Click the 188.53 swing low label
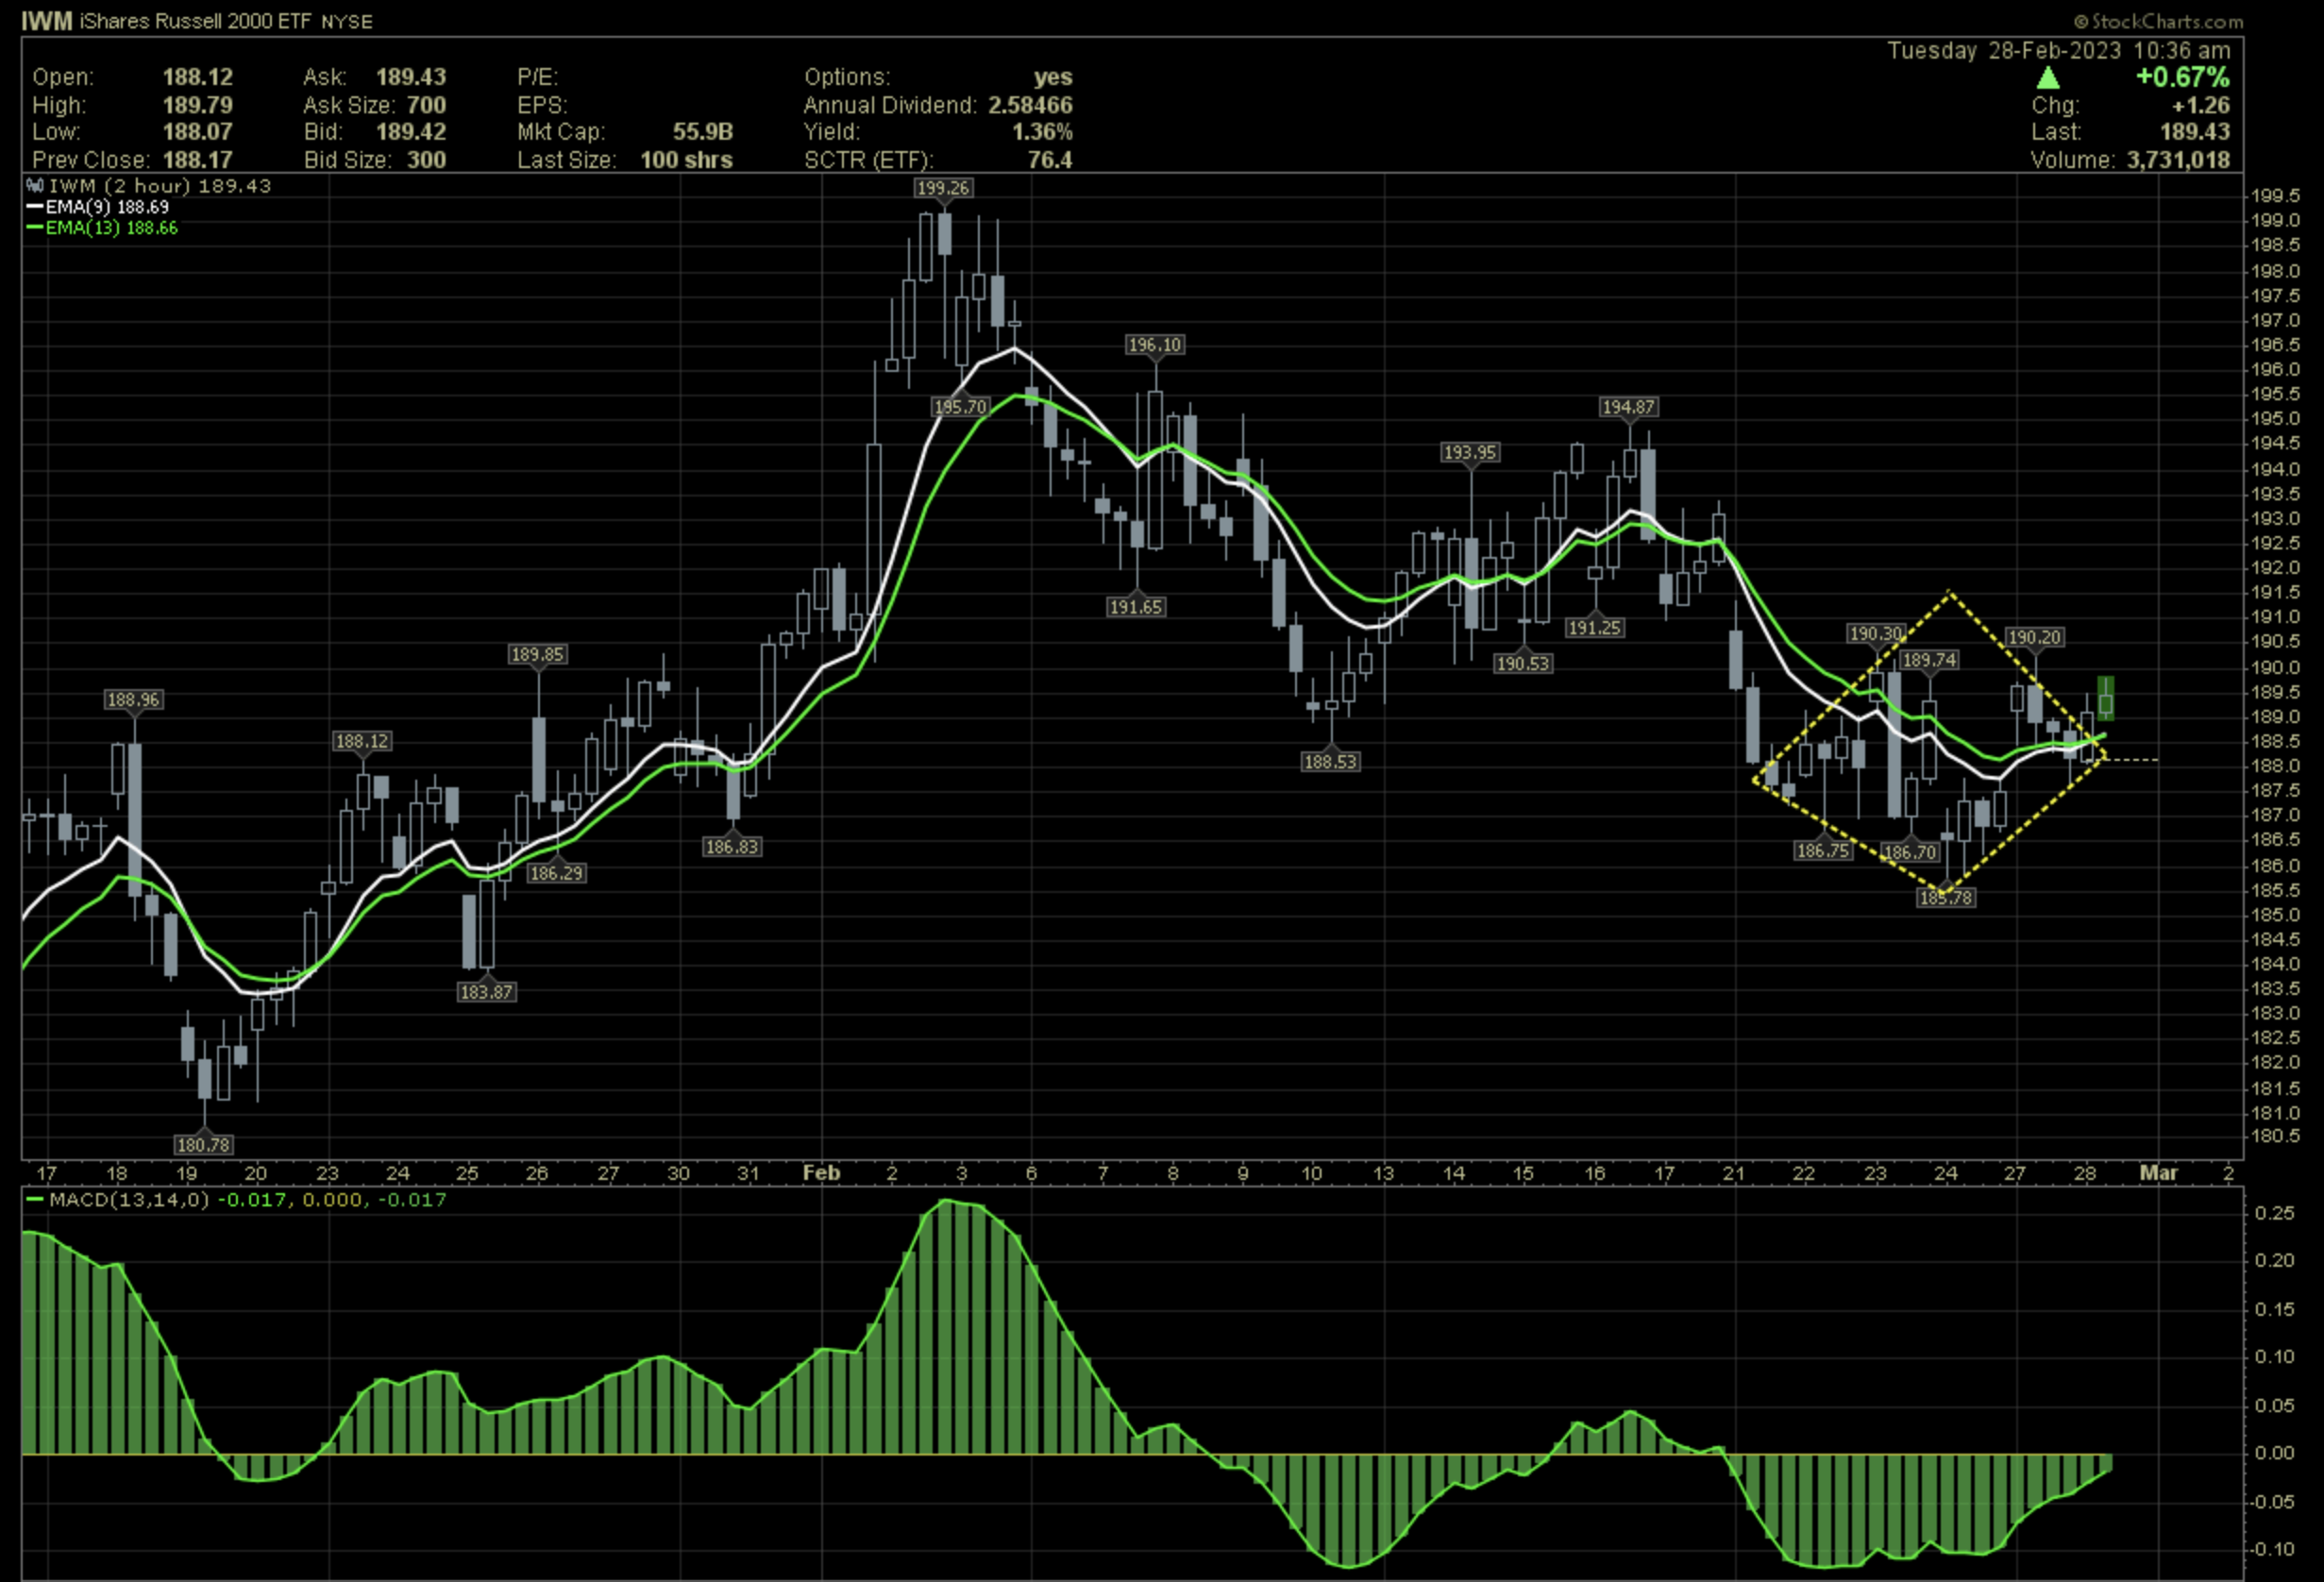Screen dimensions: 2324x1582 pos(1330,761)
